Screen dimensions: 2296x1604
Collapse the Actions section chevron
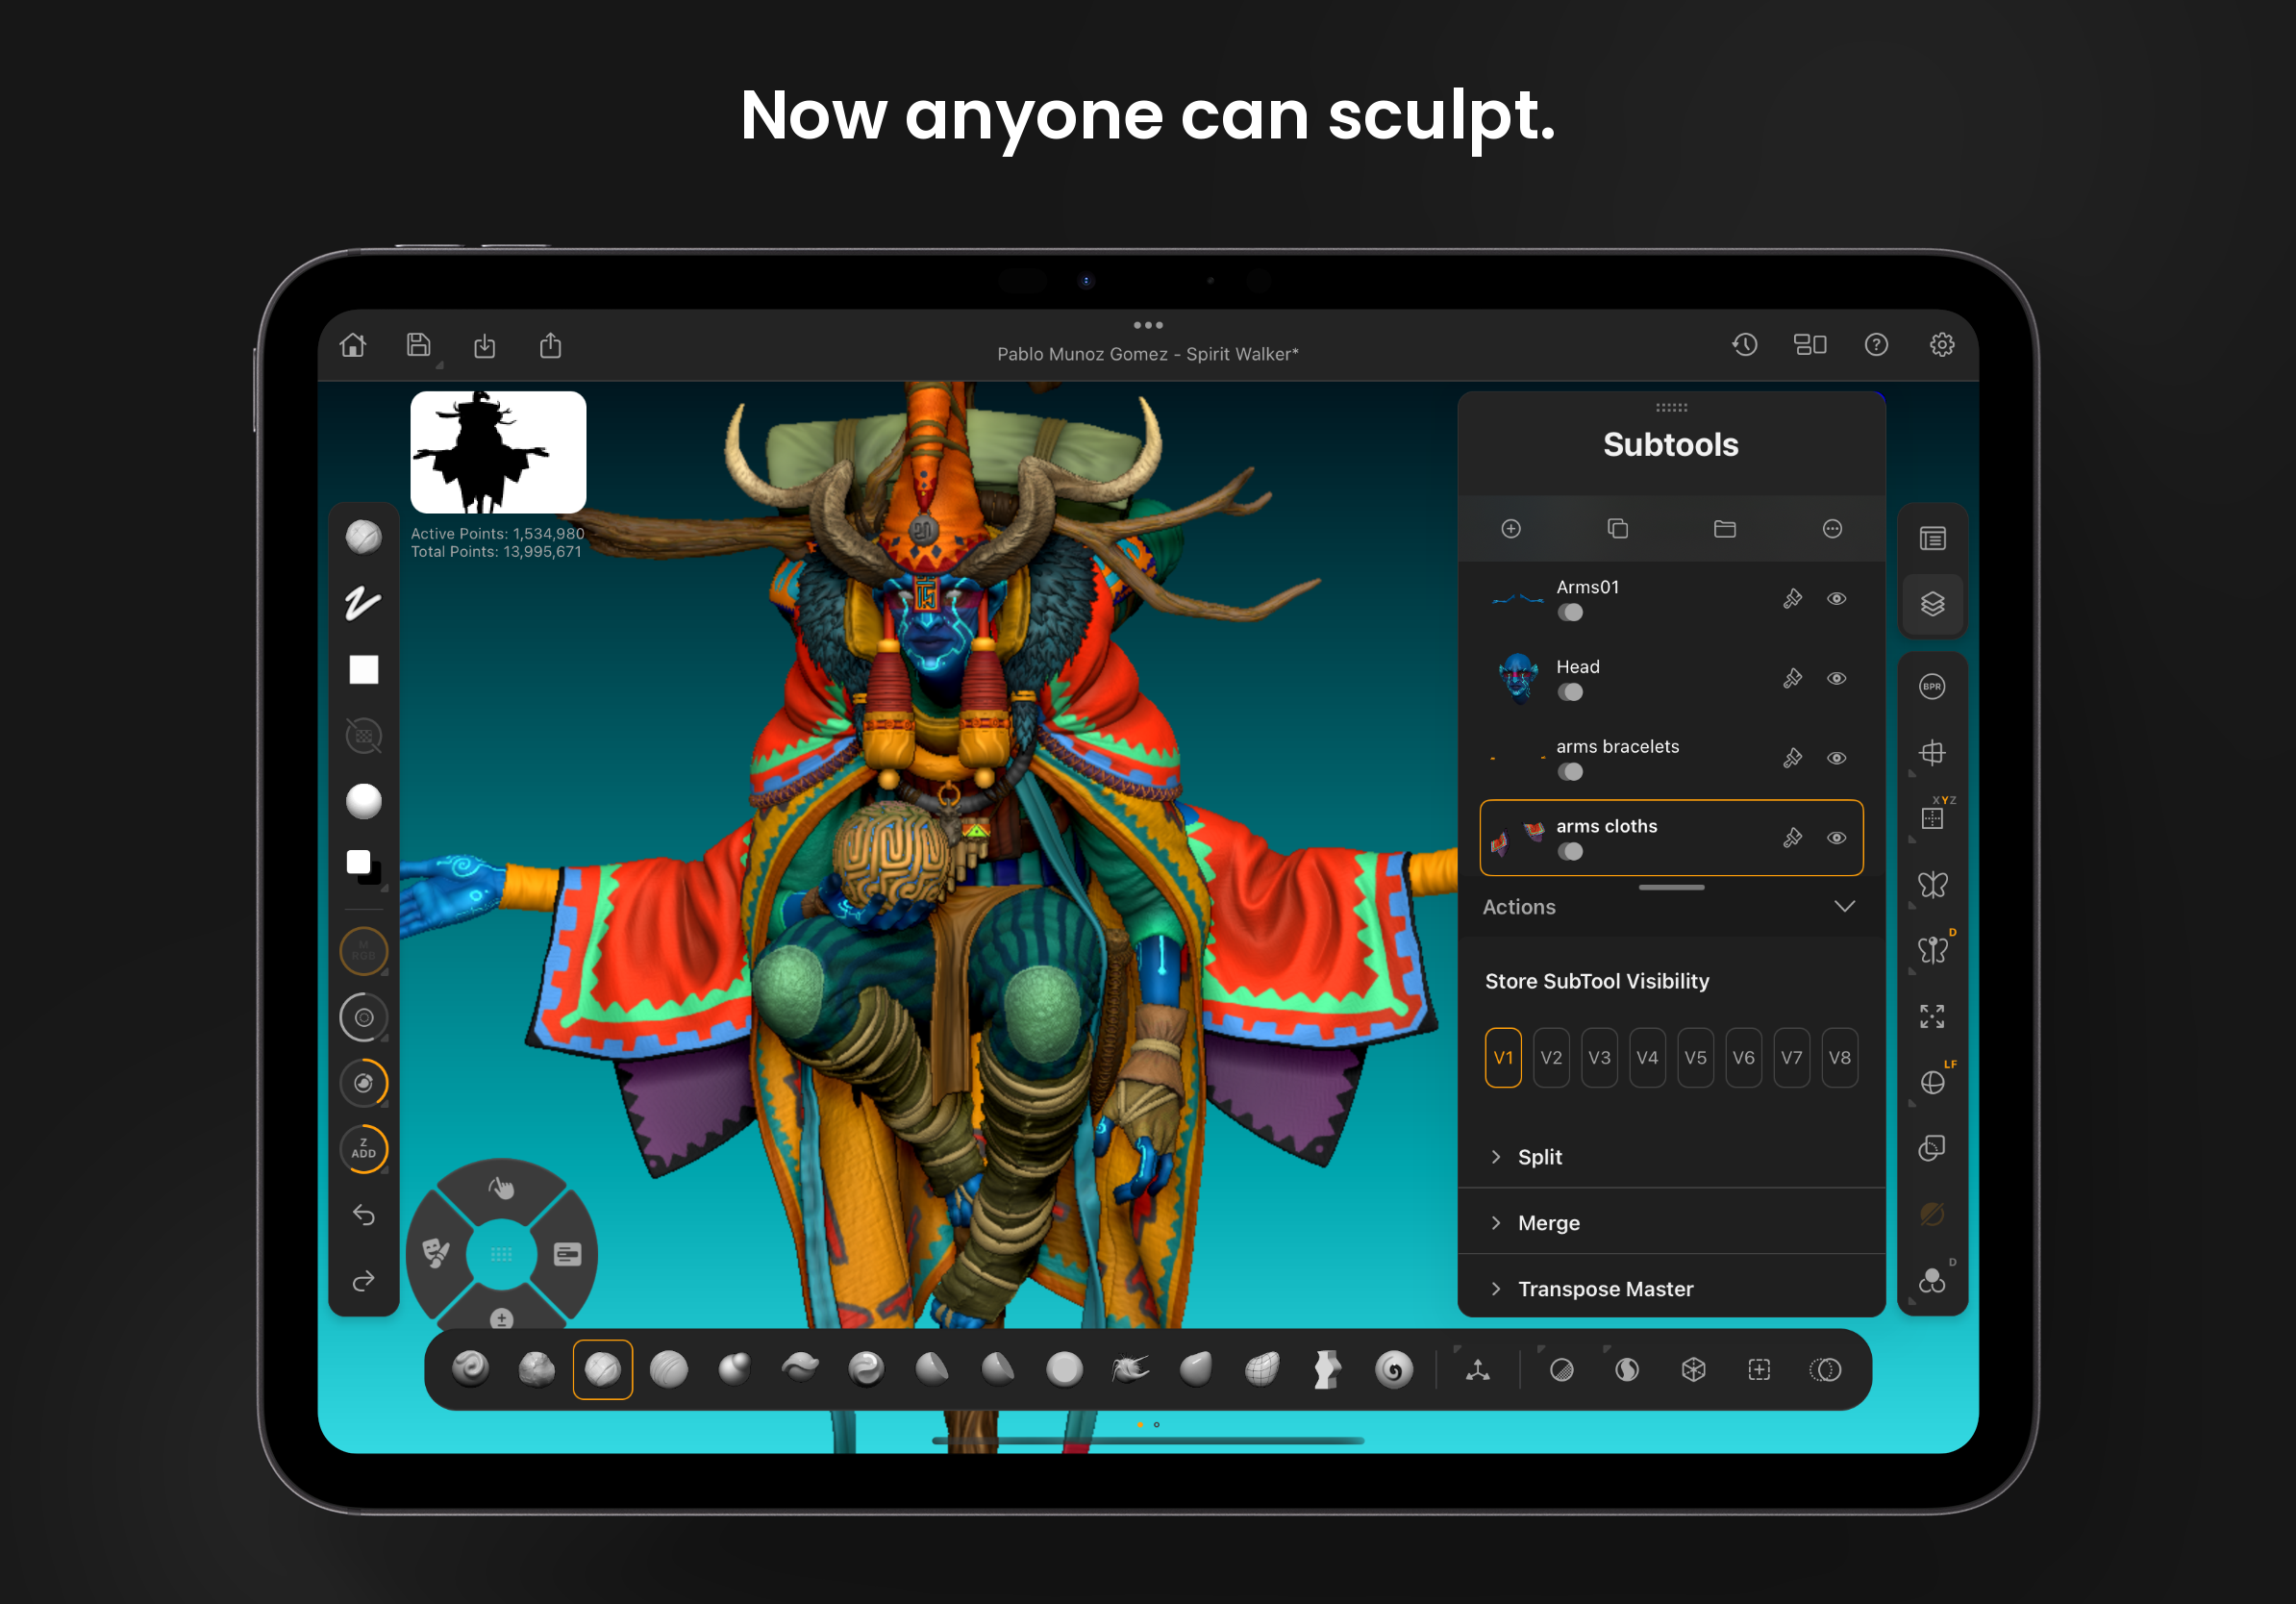1845,906
